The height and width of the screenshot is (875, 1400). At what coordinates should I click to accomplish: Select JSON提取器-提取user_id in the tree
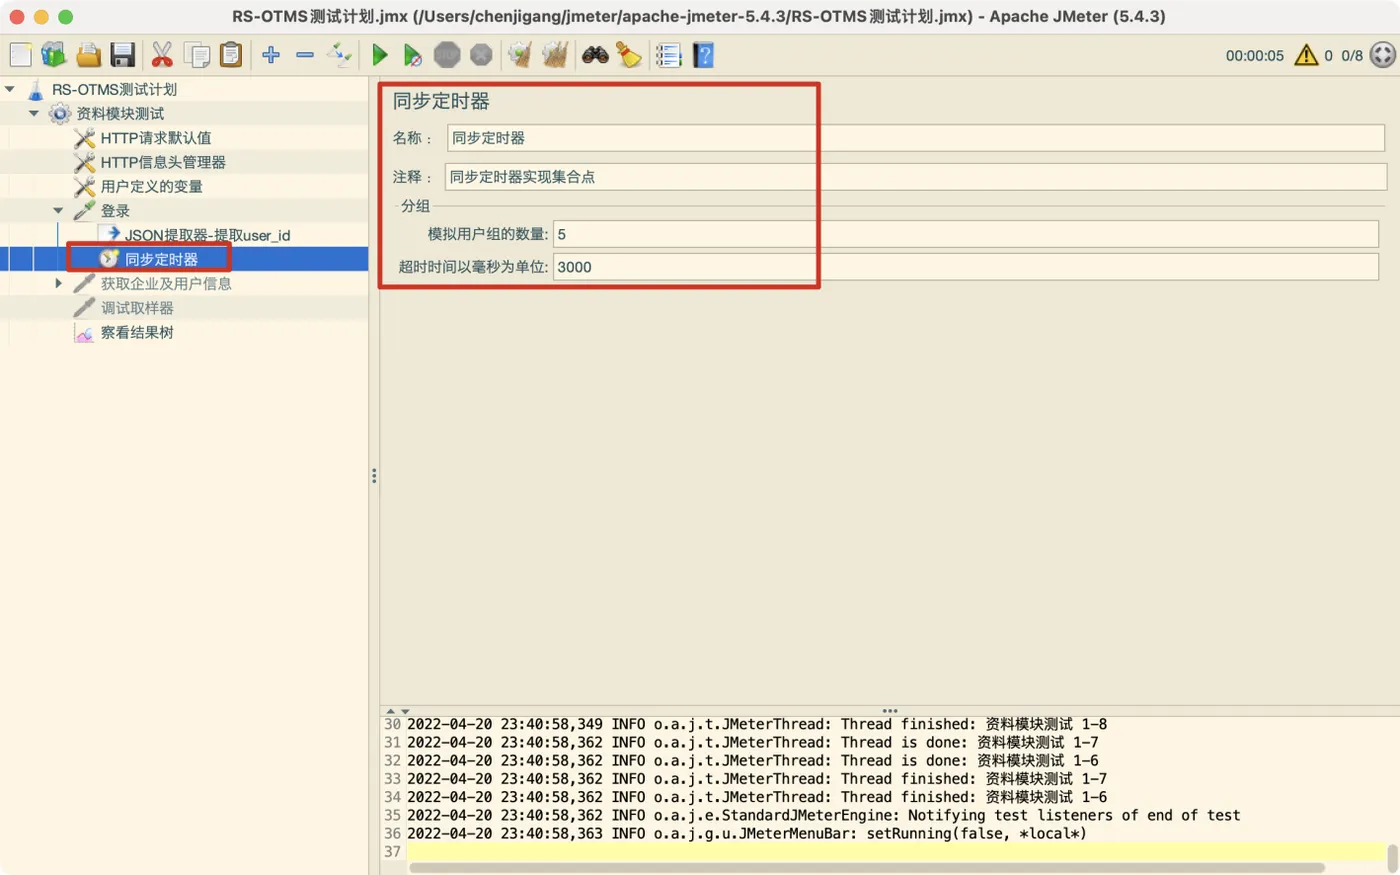[x=207, y=235]
